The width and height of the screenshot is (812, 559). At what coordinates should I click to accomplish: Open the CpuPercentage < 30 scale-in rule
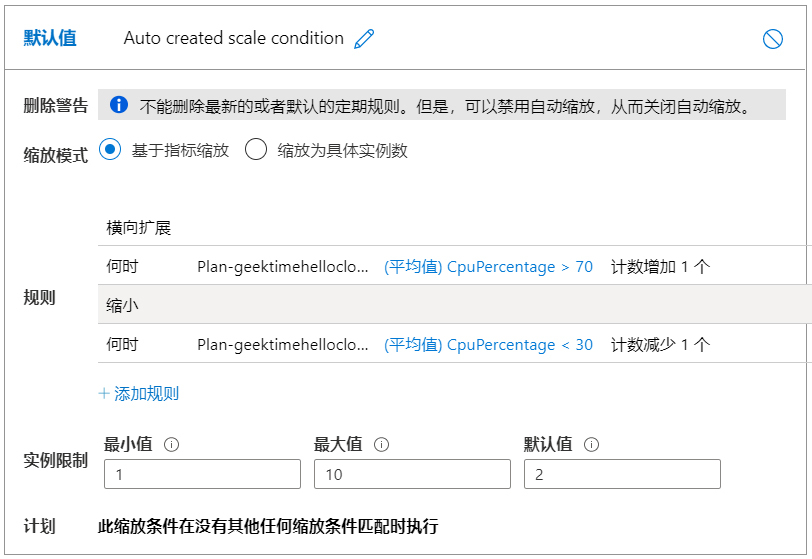488,344
